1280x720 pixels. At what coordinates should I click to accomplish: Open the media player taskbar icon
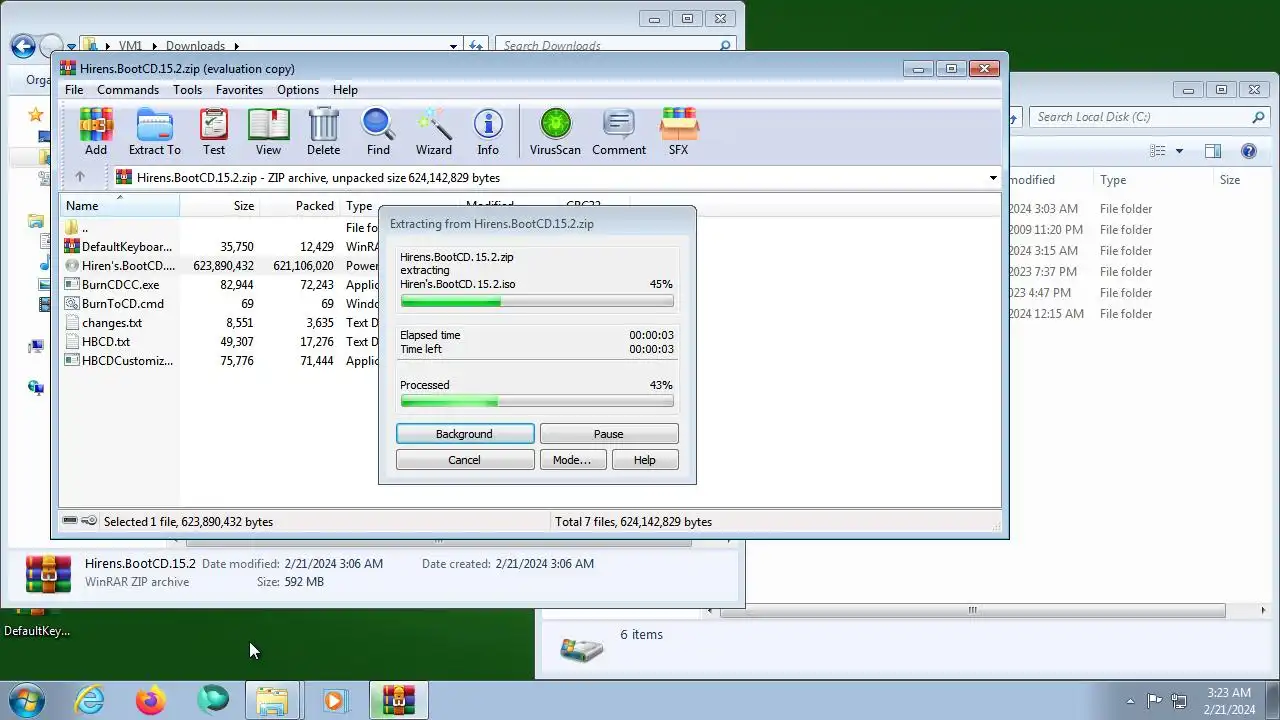[x=334, y=700]
